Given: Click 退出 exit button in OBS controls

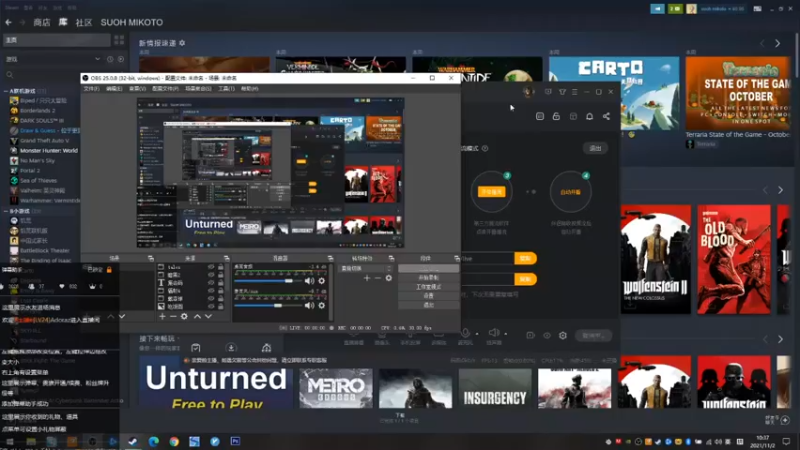Looking at the screenshot, I should (428, 305).
